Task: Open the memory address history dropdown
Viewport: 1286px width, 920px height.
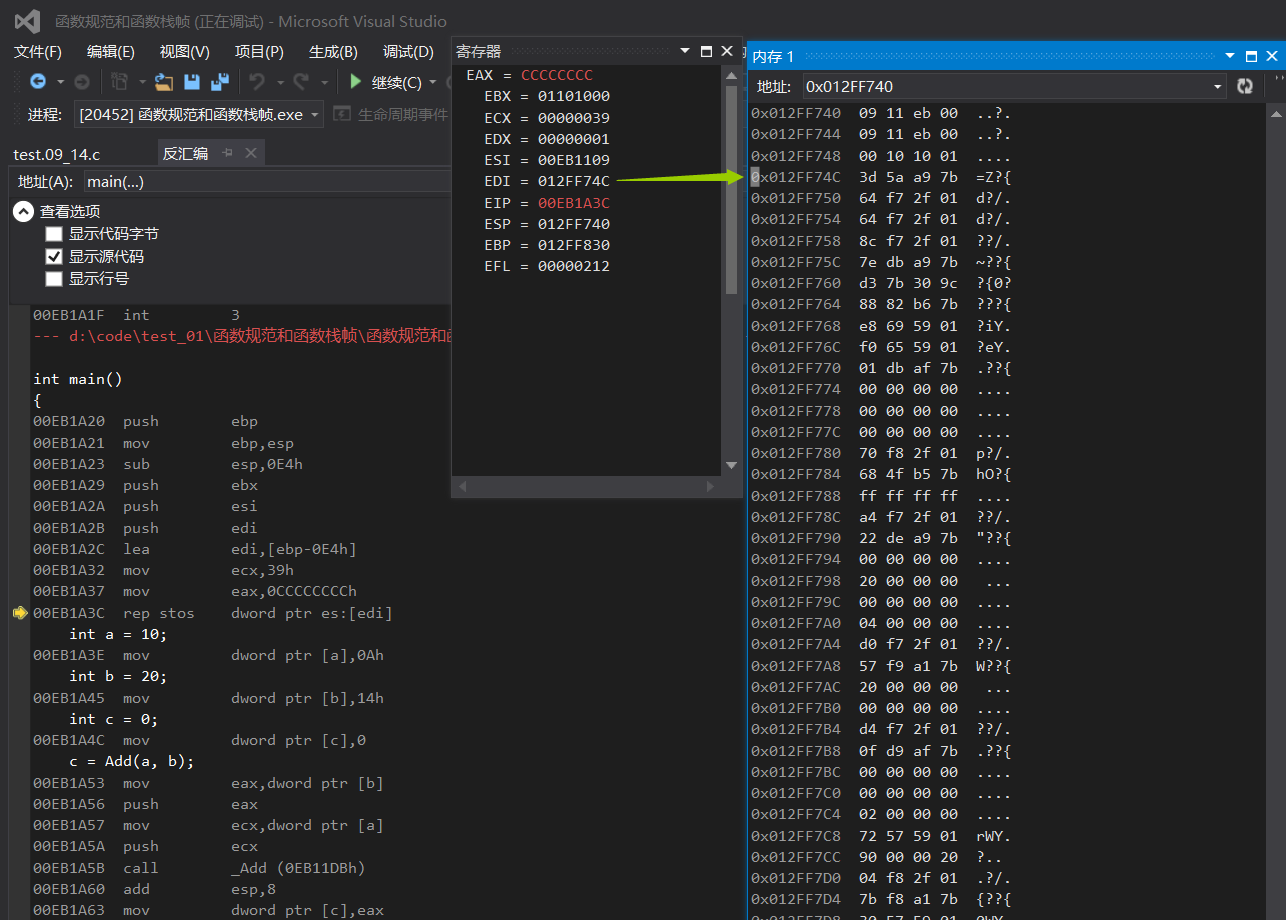Action: 1217,87
